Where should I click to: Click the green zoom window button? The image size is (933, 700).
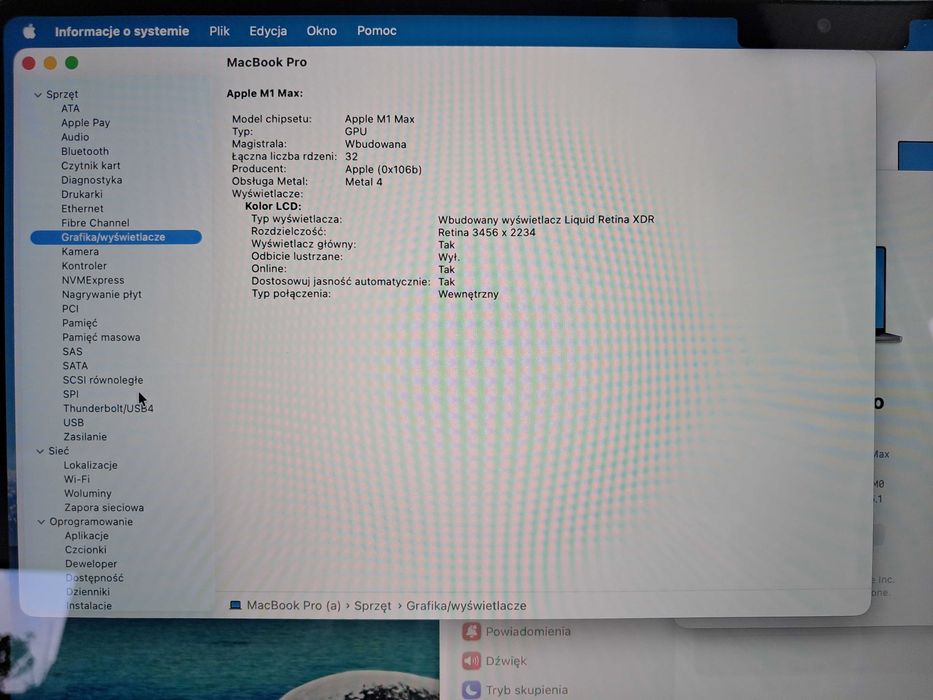click(x=71, y=63)
